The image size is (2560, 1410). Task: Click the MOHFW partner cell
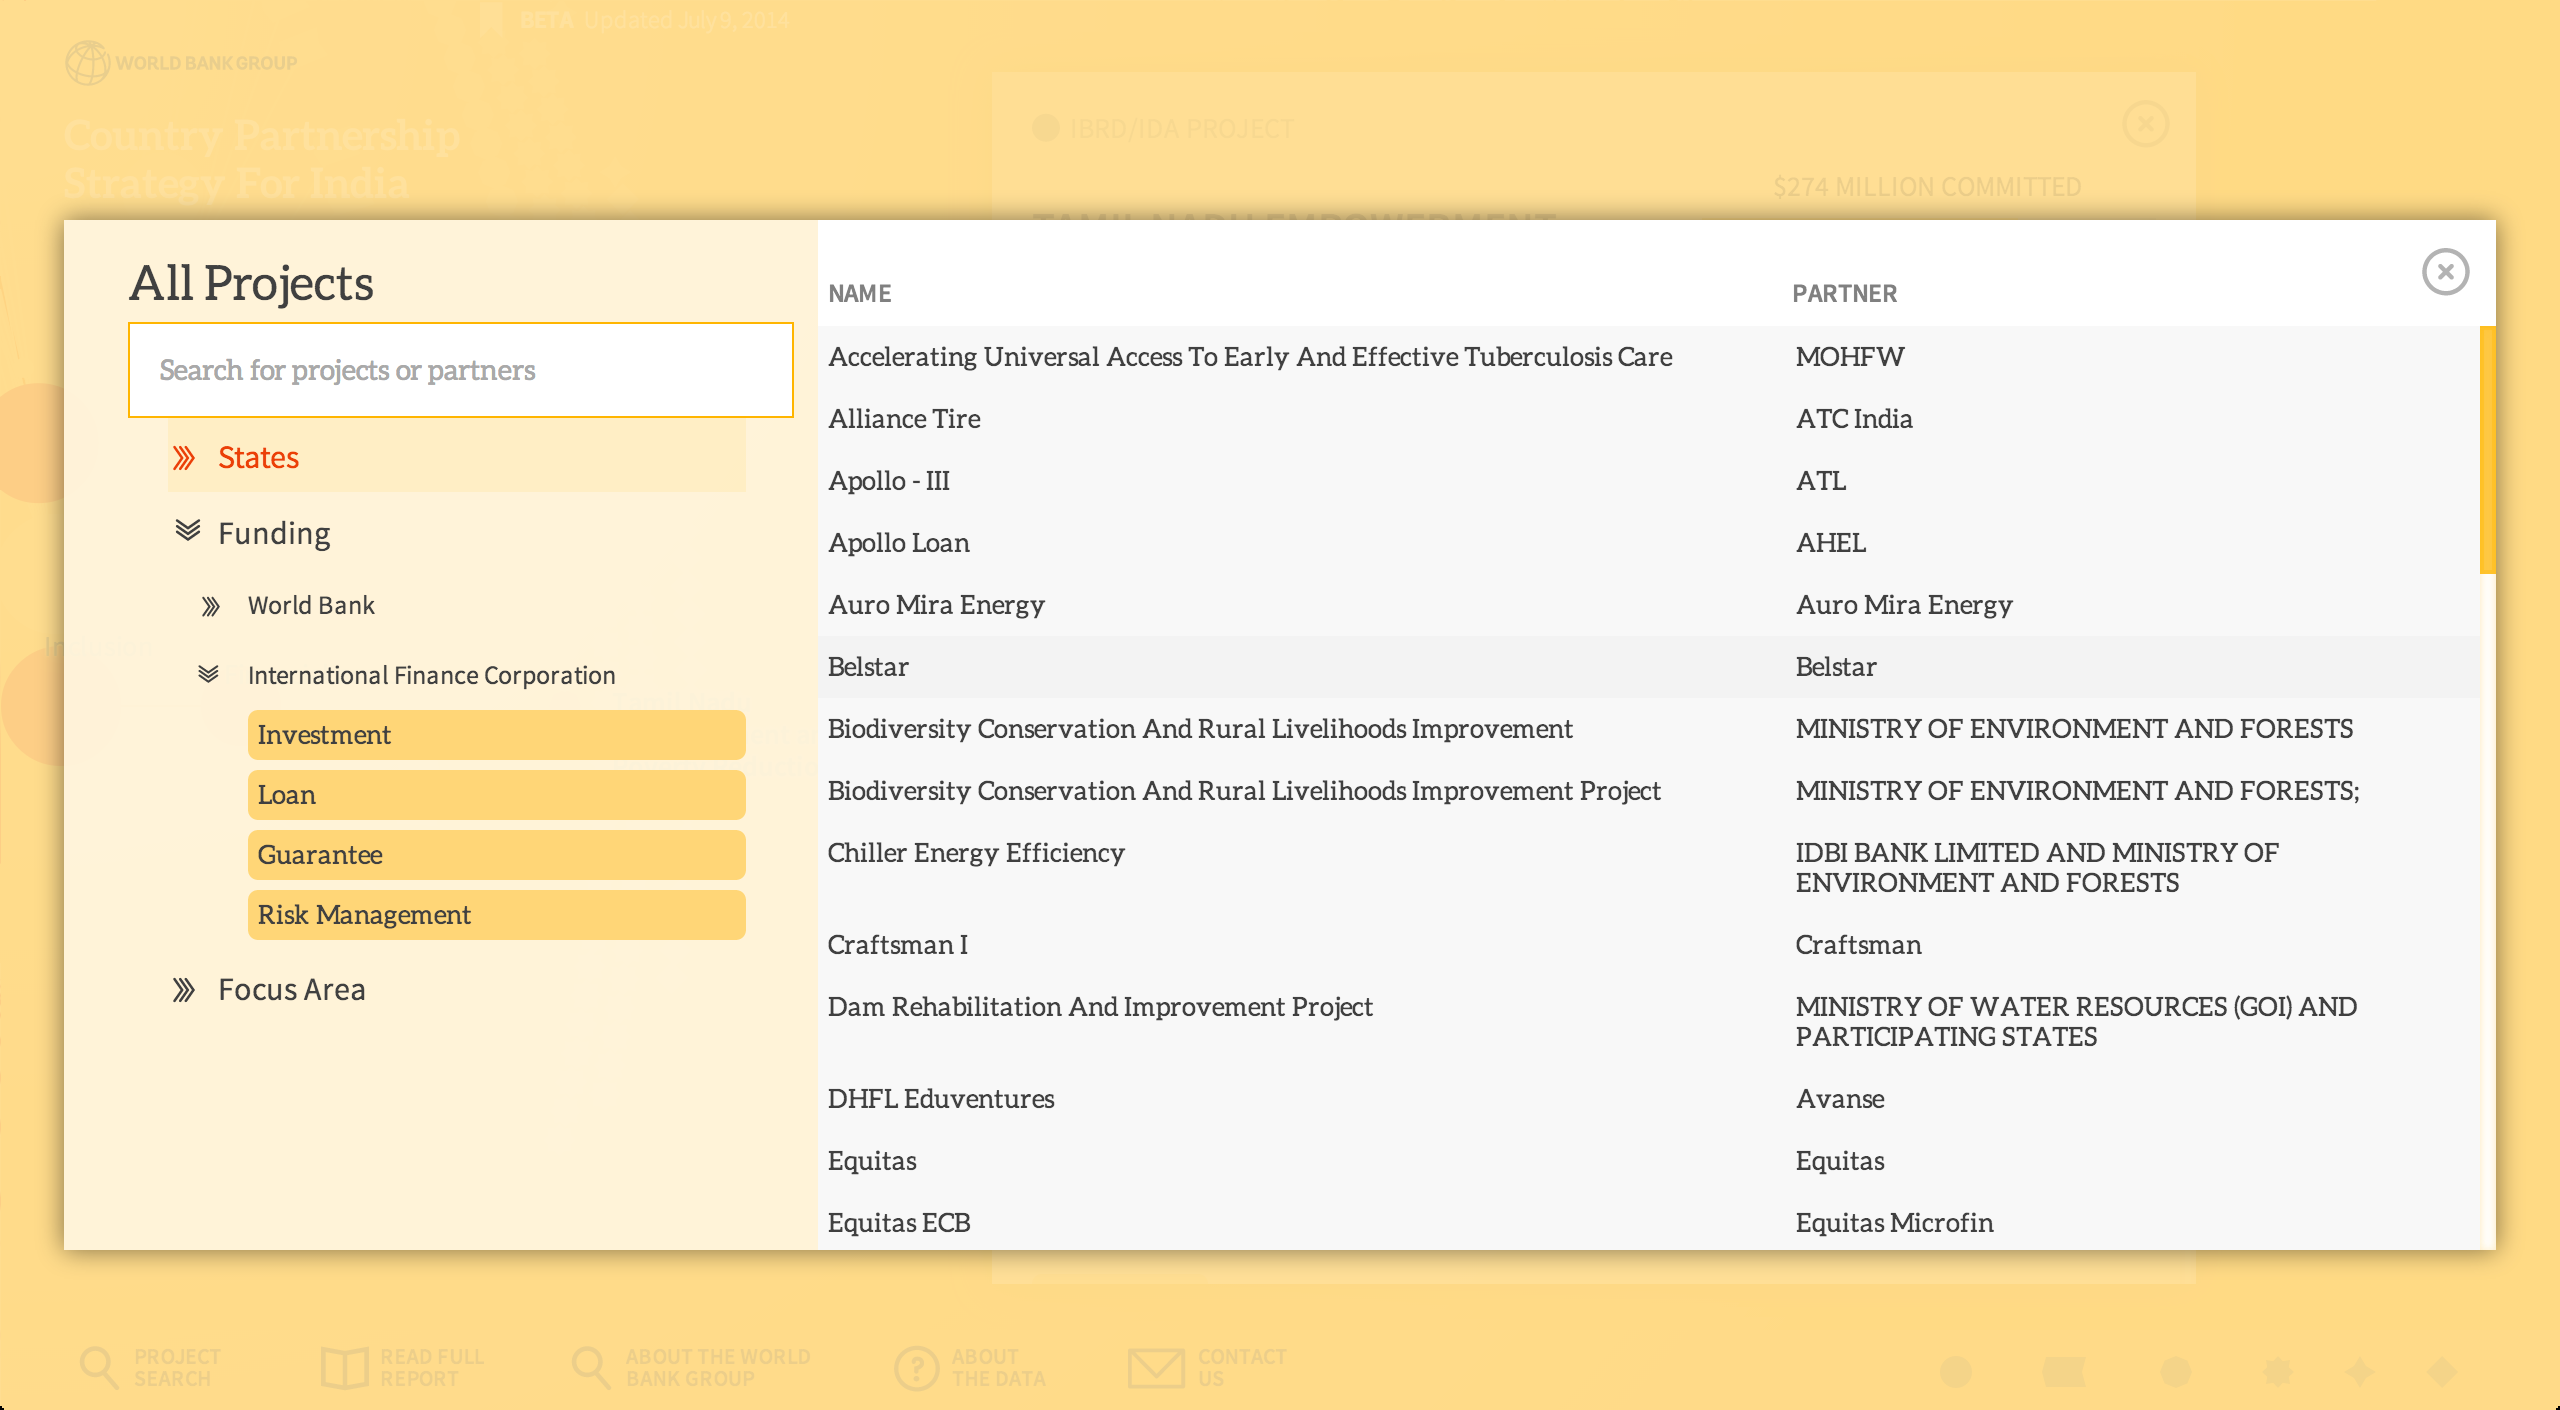(1850, 357)
